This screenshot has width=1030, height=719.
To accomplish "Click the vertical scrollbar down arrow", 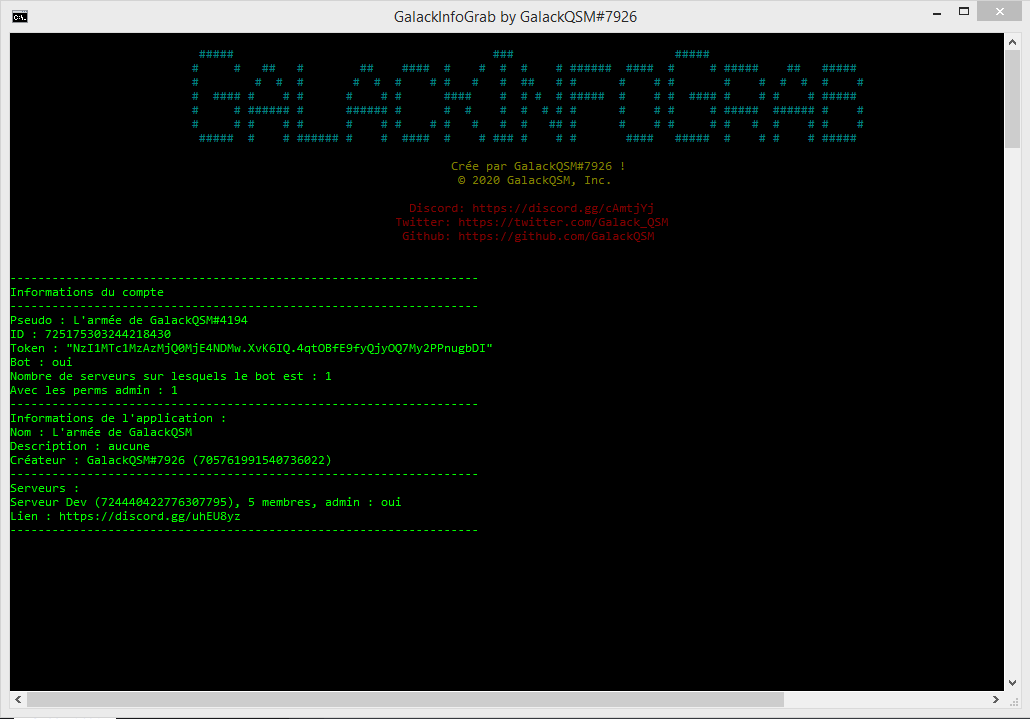I will click(1012, 683).
